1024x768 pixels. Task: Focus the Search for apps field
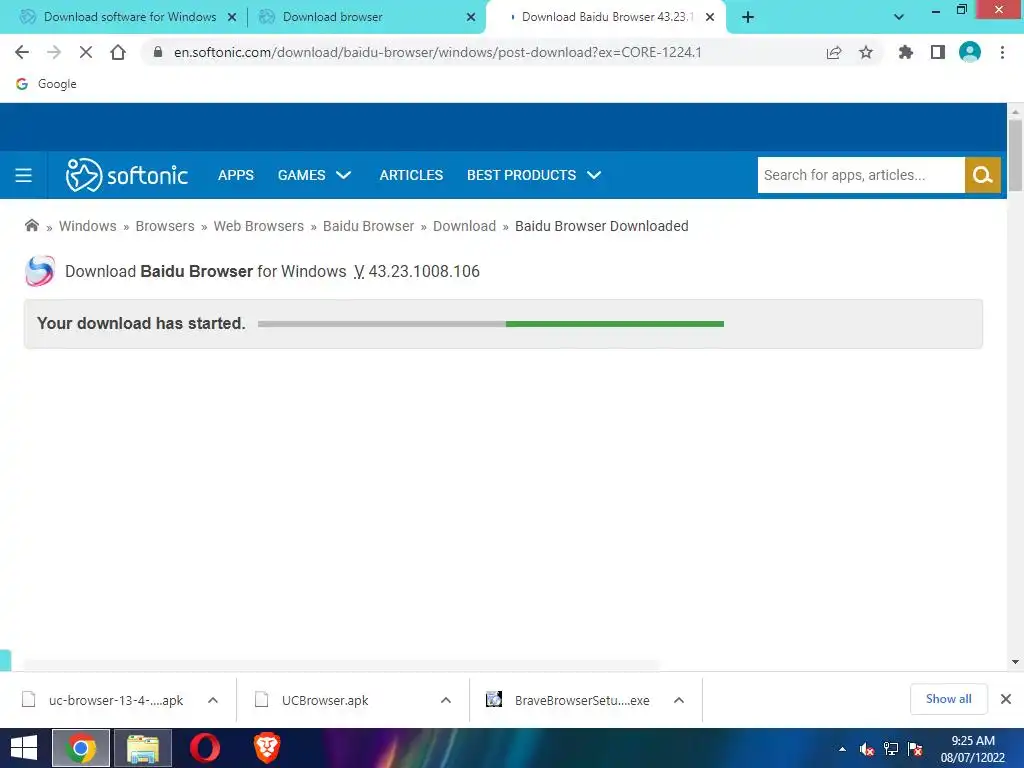861,175
